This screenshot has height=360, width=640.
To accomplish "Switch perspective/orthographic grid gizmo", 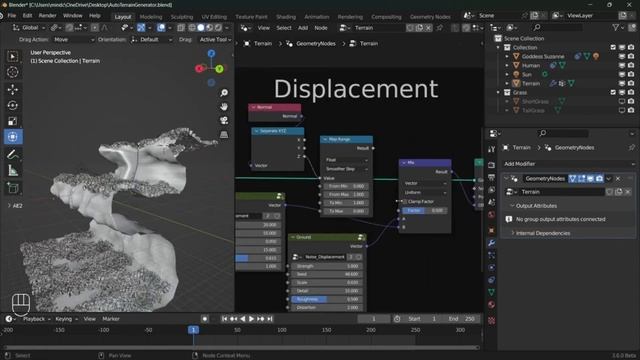I will (224, 134).
